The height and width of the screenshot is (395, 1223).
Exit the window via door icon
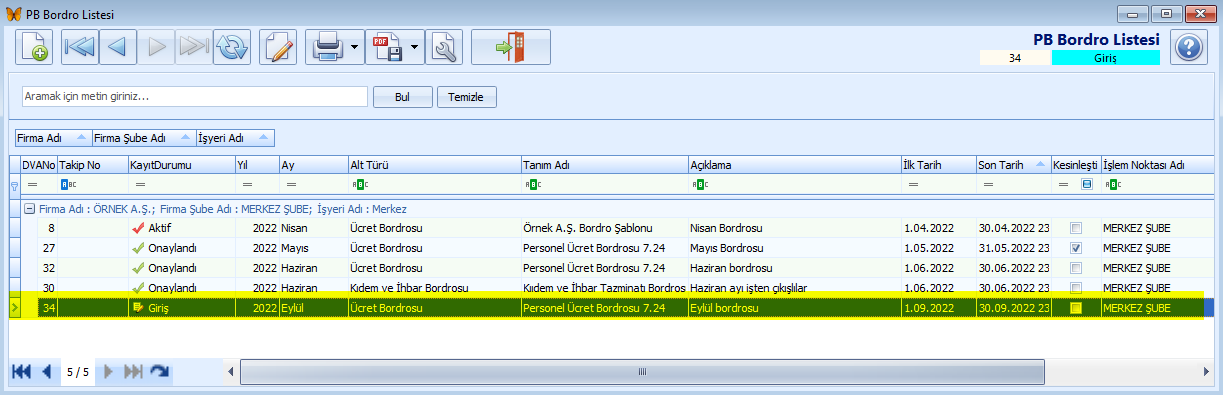(511, 47)
